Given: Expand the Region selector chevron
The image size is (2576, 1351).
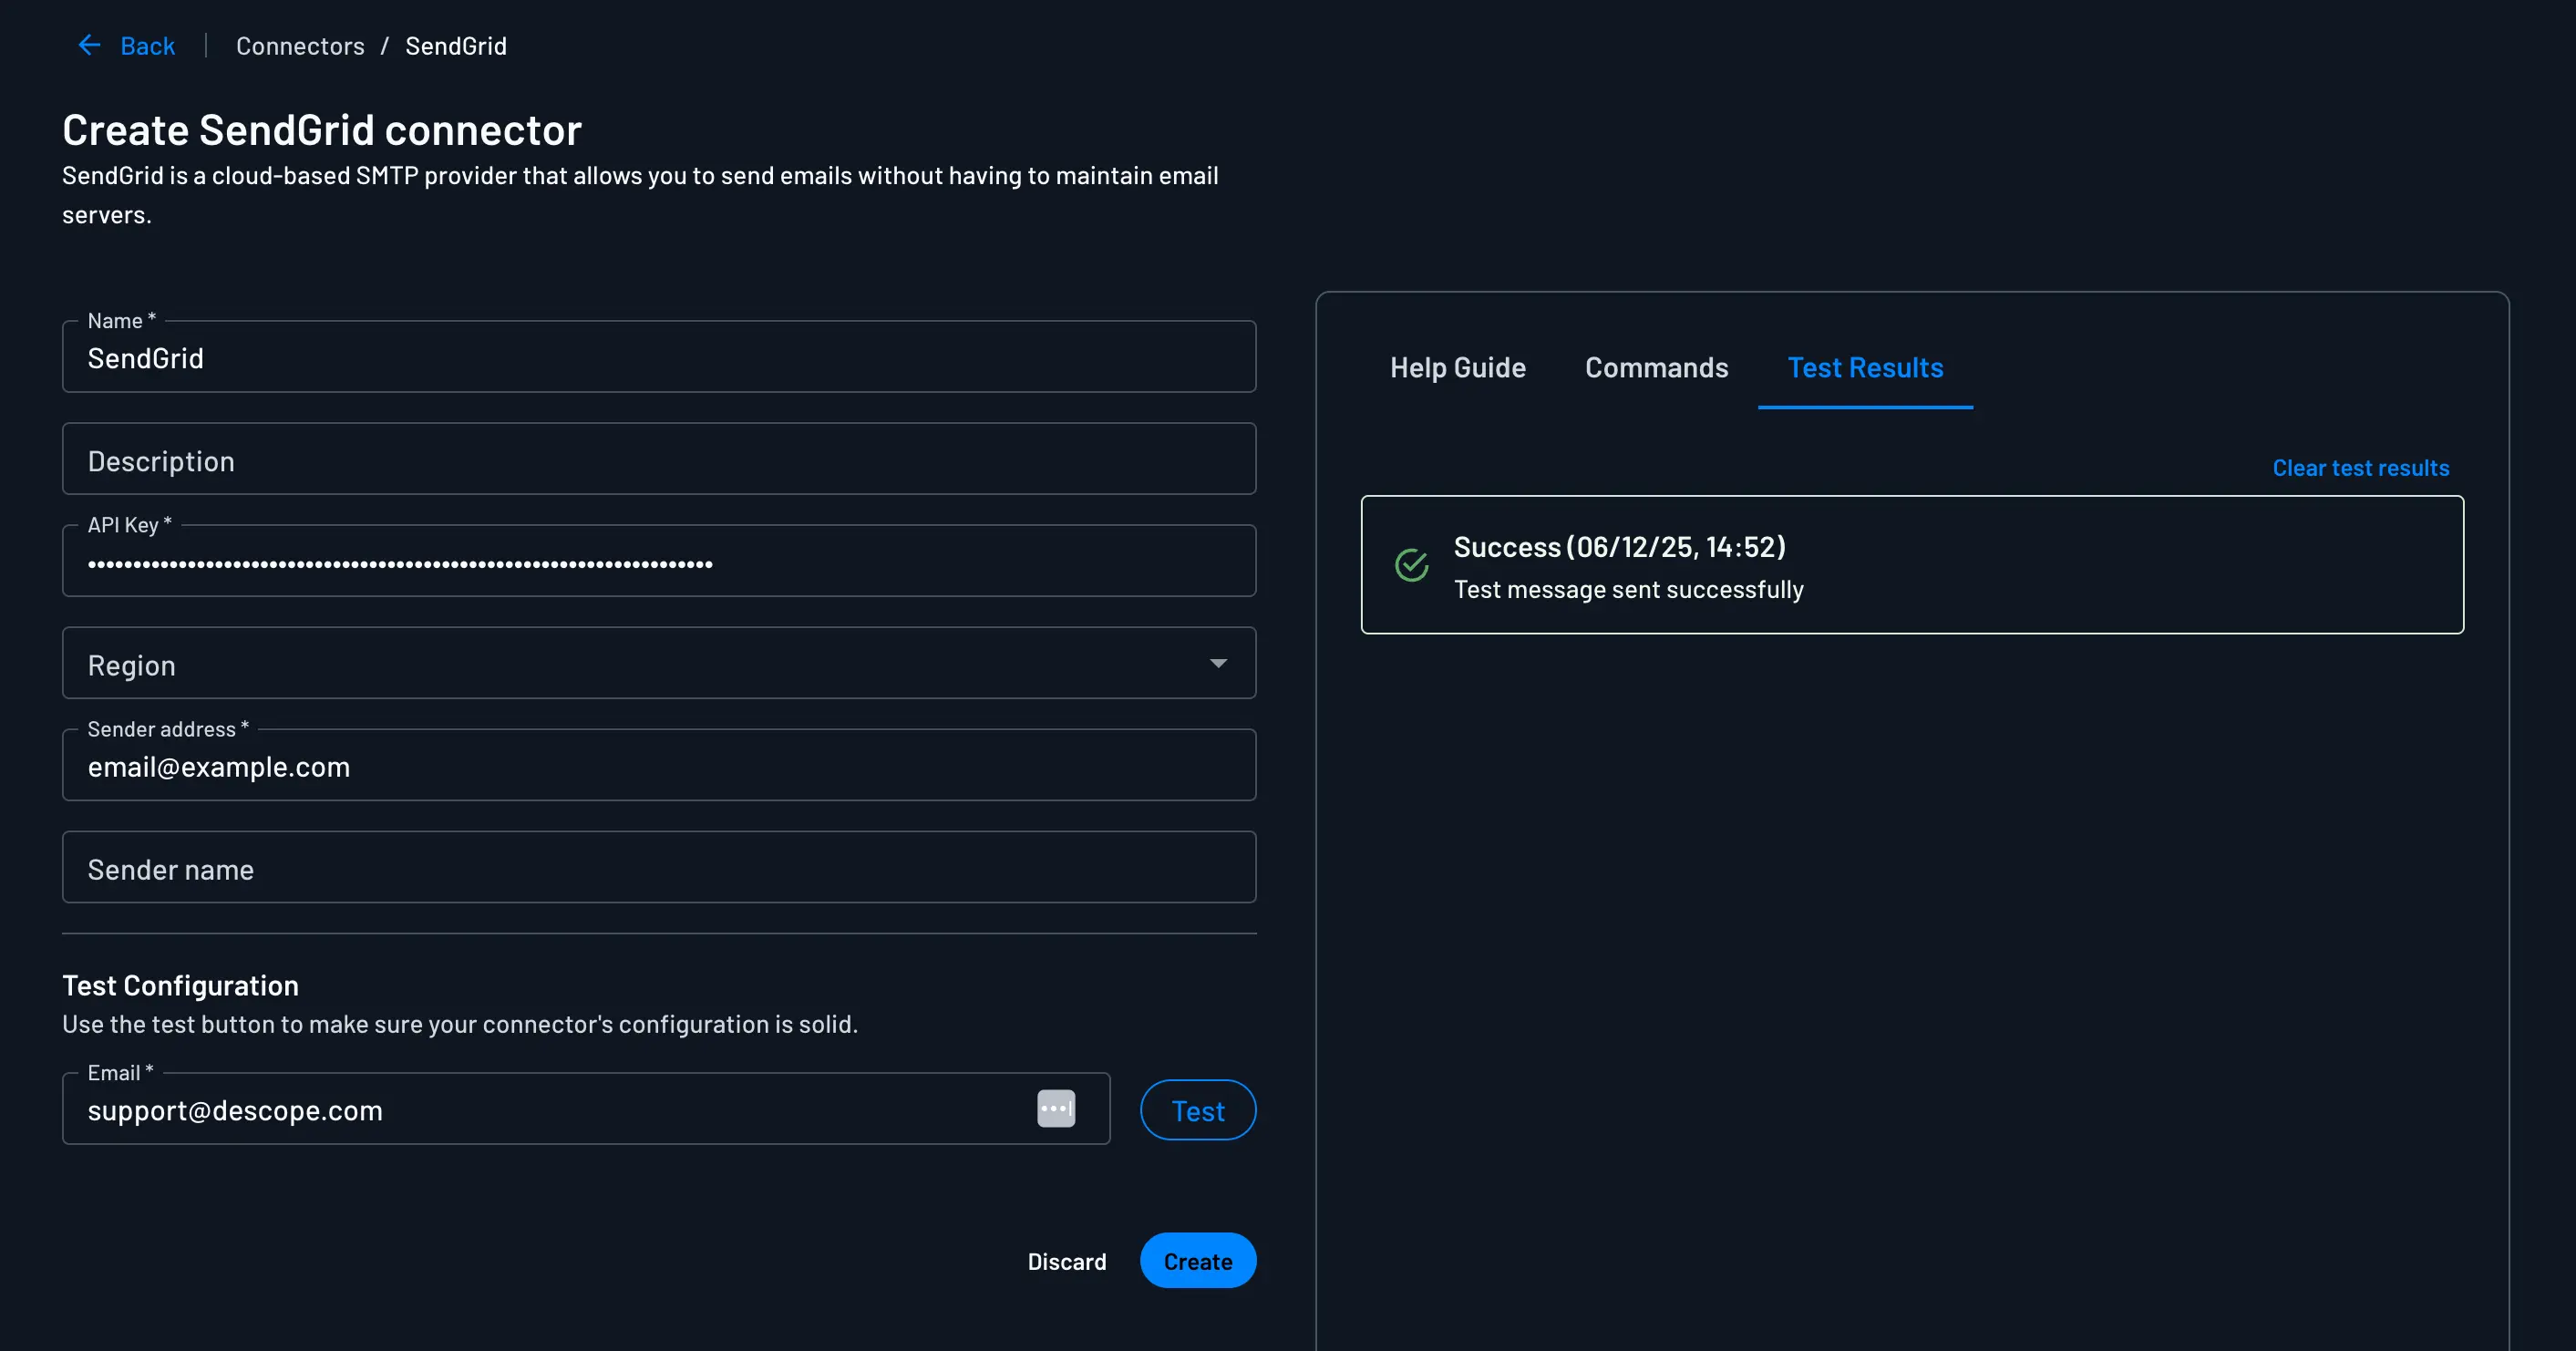Looking at the screenshot, I should (x=1218, y=663).
